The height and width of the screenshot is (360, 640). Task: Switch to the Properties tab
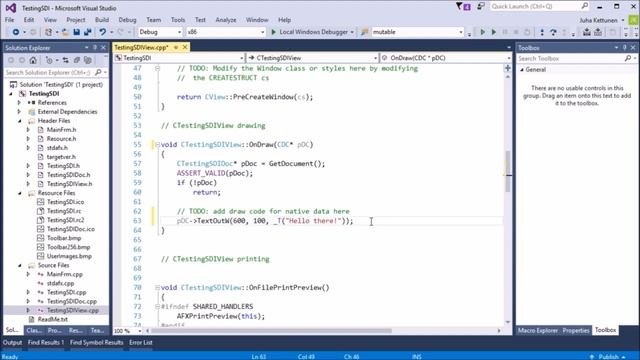(576, 330)
